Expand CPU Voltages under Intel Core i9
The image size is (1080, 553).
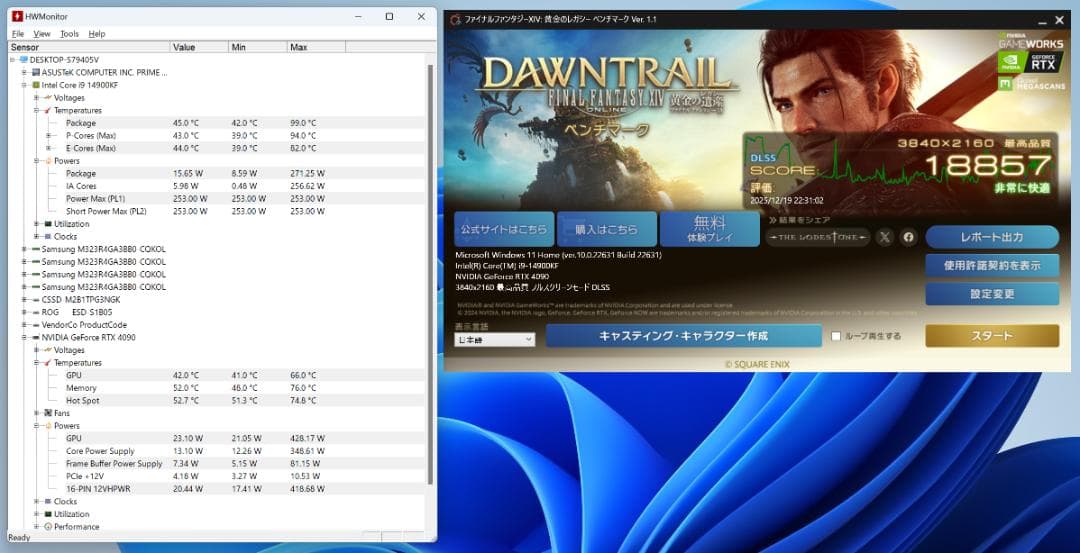coord(37,98)
